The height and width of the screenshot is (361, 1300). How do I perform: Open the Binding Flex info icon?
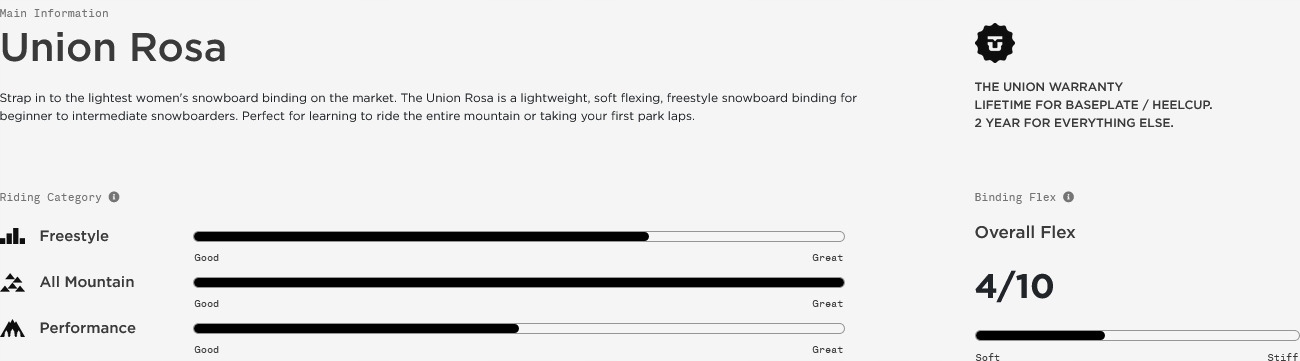tap(1068, 197)
